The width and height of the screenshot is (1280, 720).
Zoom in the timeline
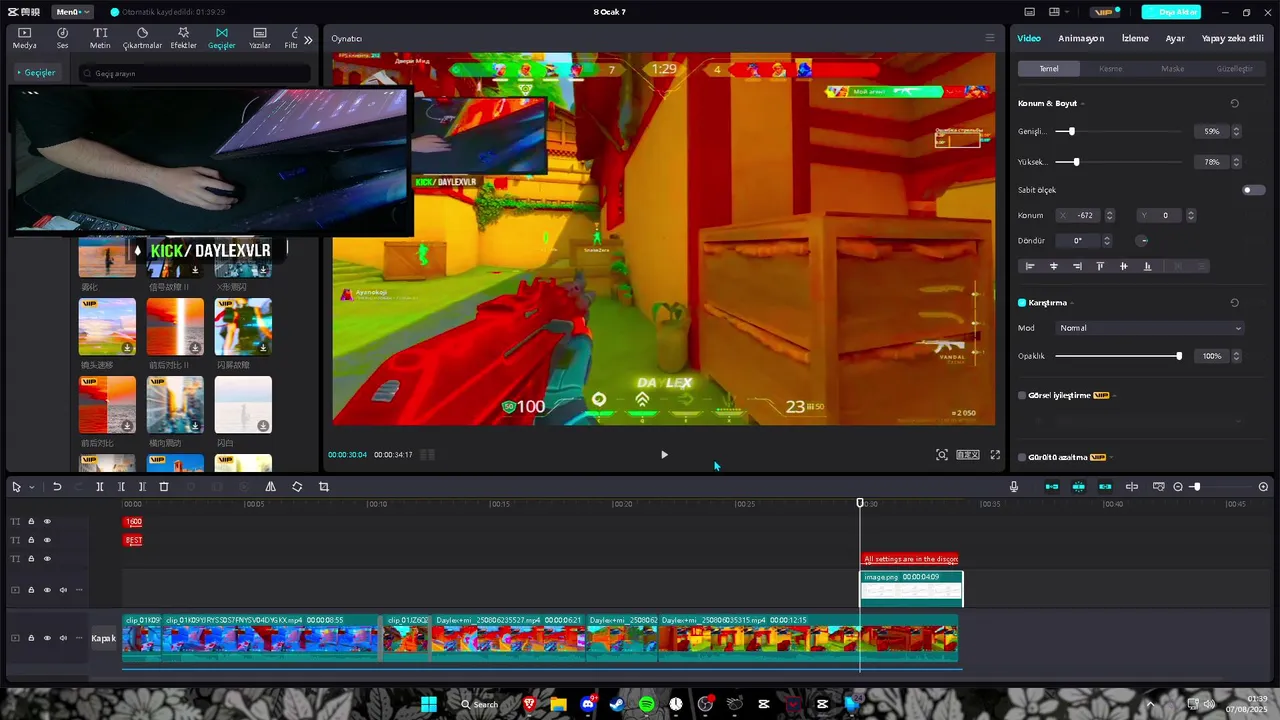1263,487
